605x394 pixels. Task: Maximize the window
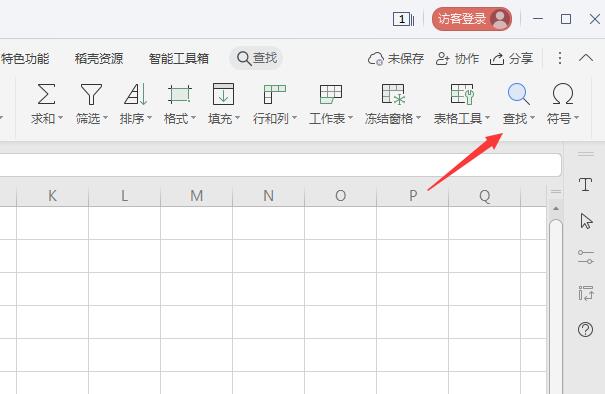pos(566,19)
